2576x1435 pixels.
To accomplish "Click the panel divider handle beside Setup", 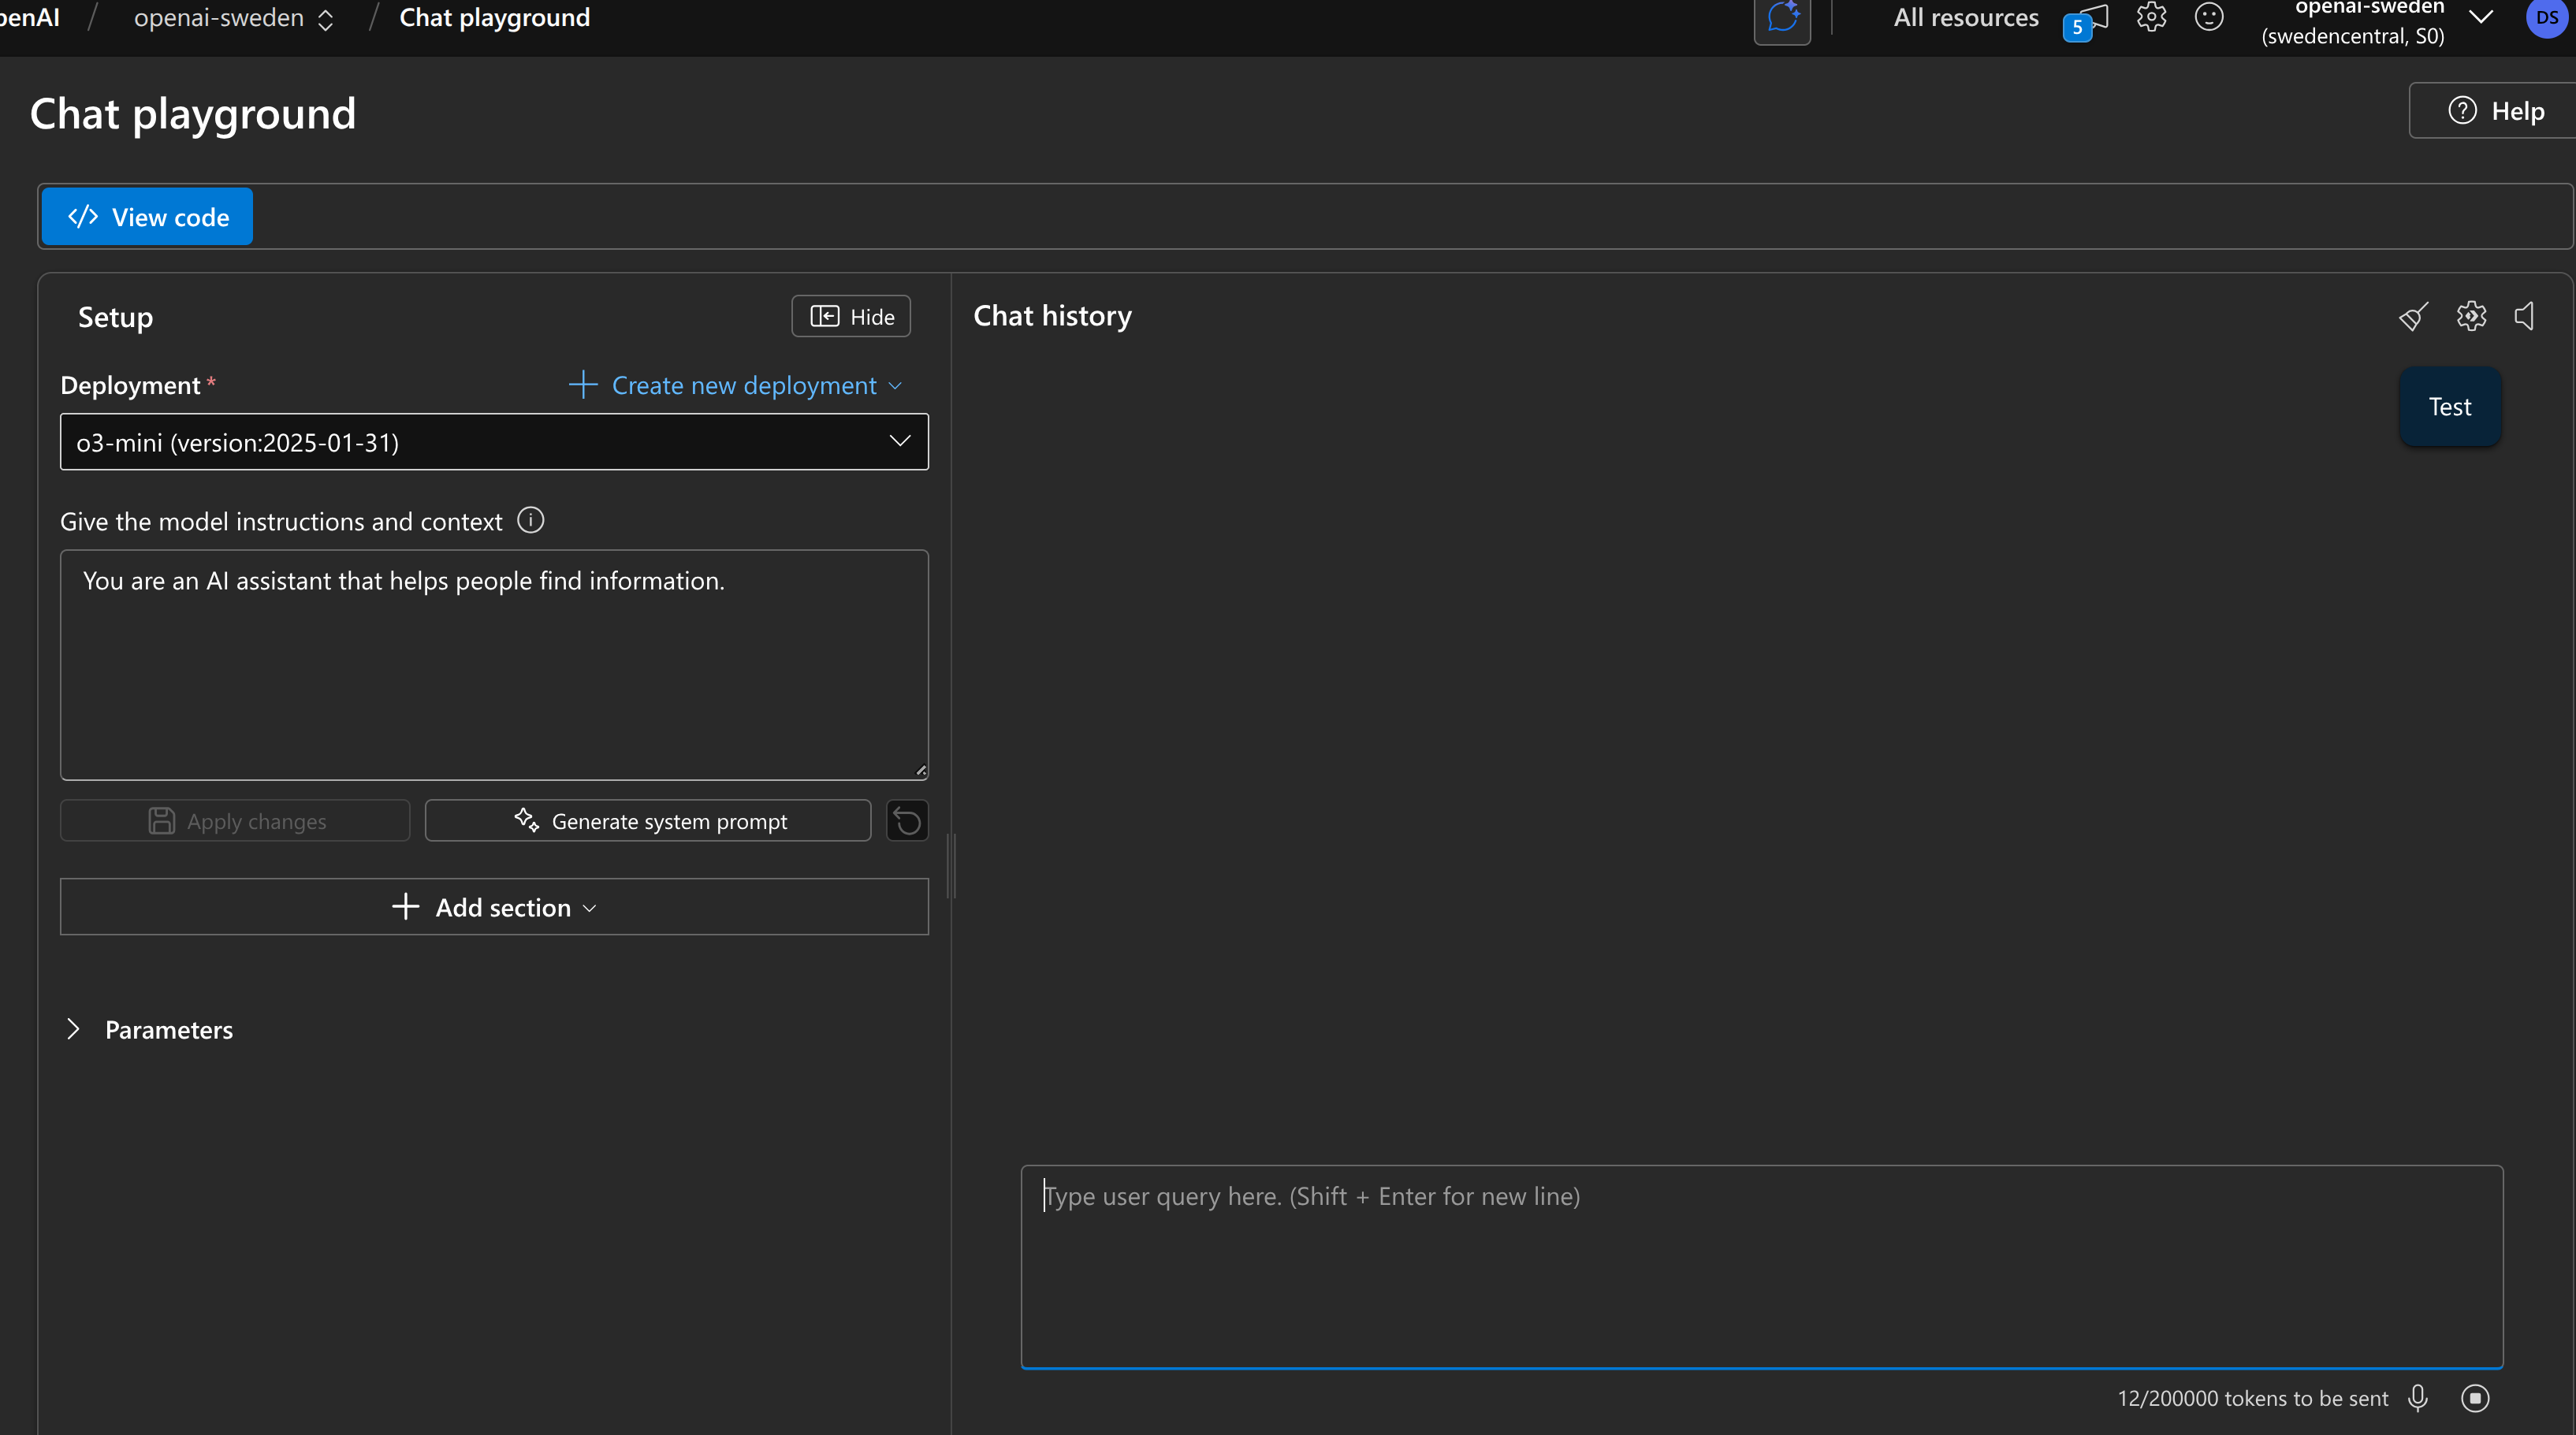I will (x=952, y=866).
